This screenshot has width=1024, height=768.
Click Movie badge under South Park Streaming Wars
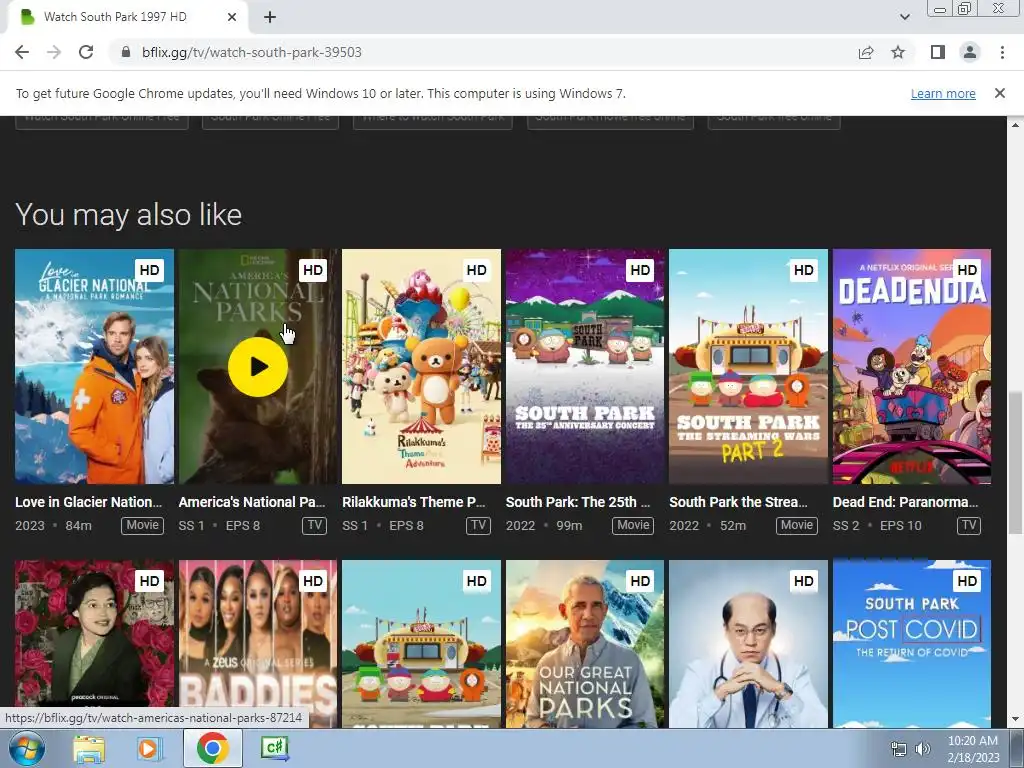[797, 525]
